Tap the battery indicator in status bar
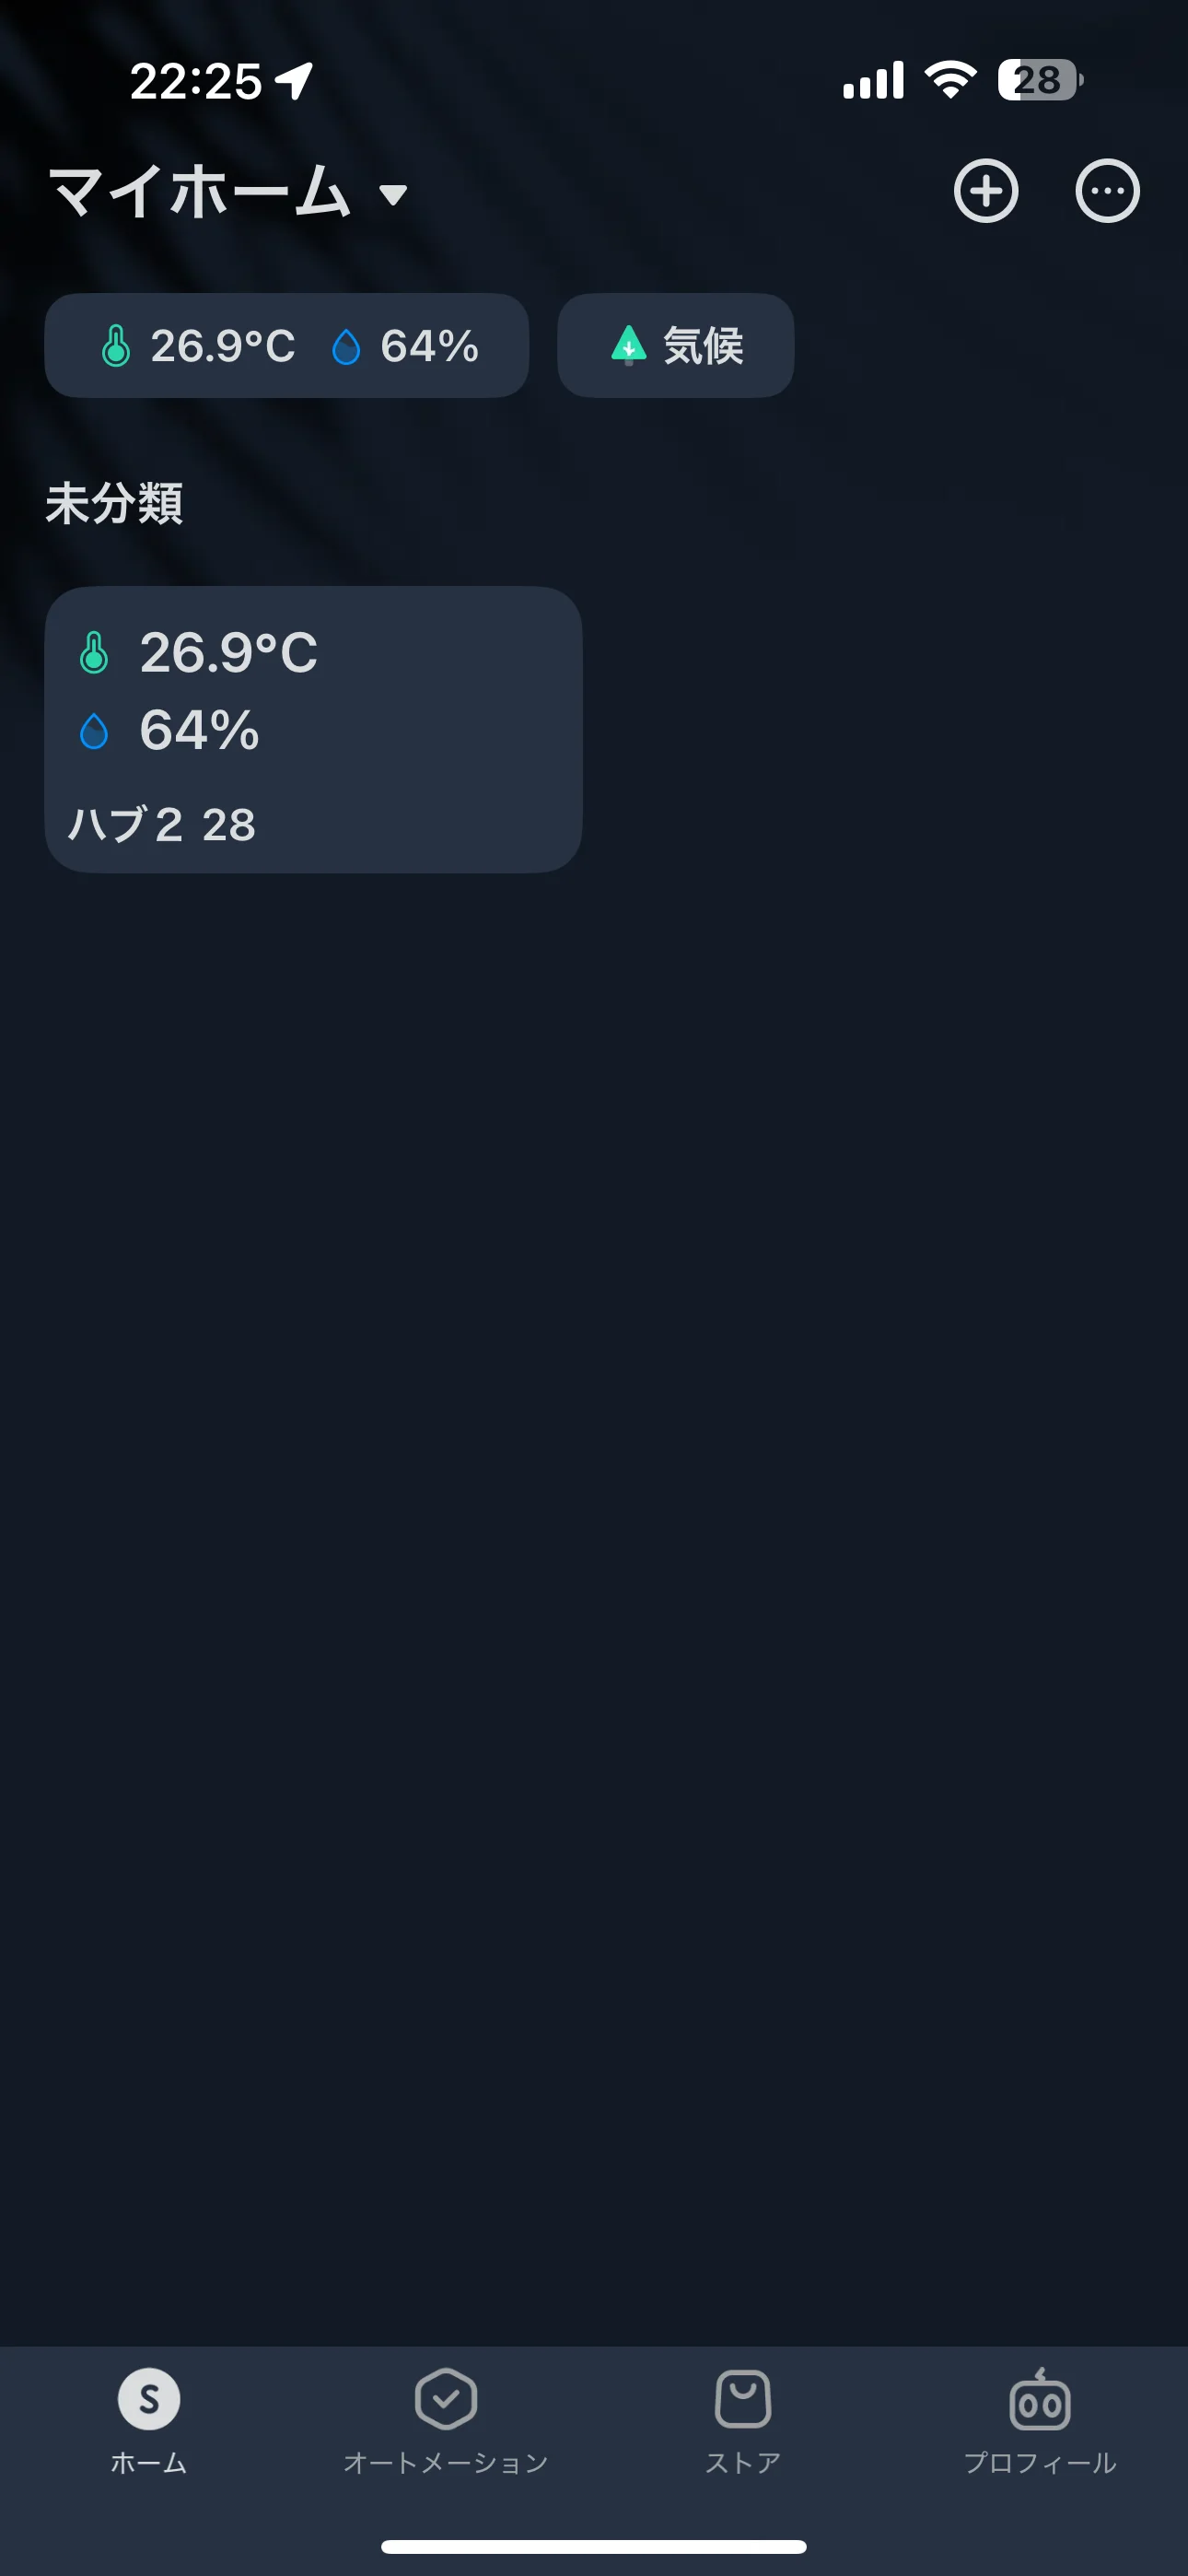 (x=1039, y=80)
